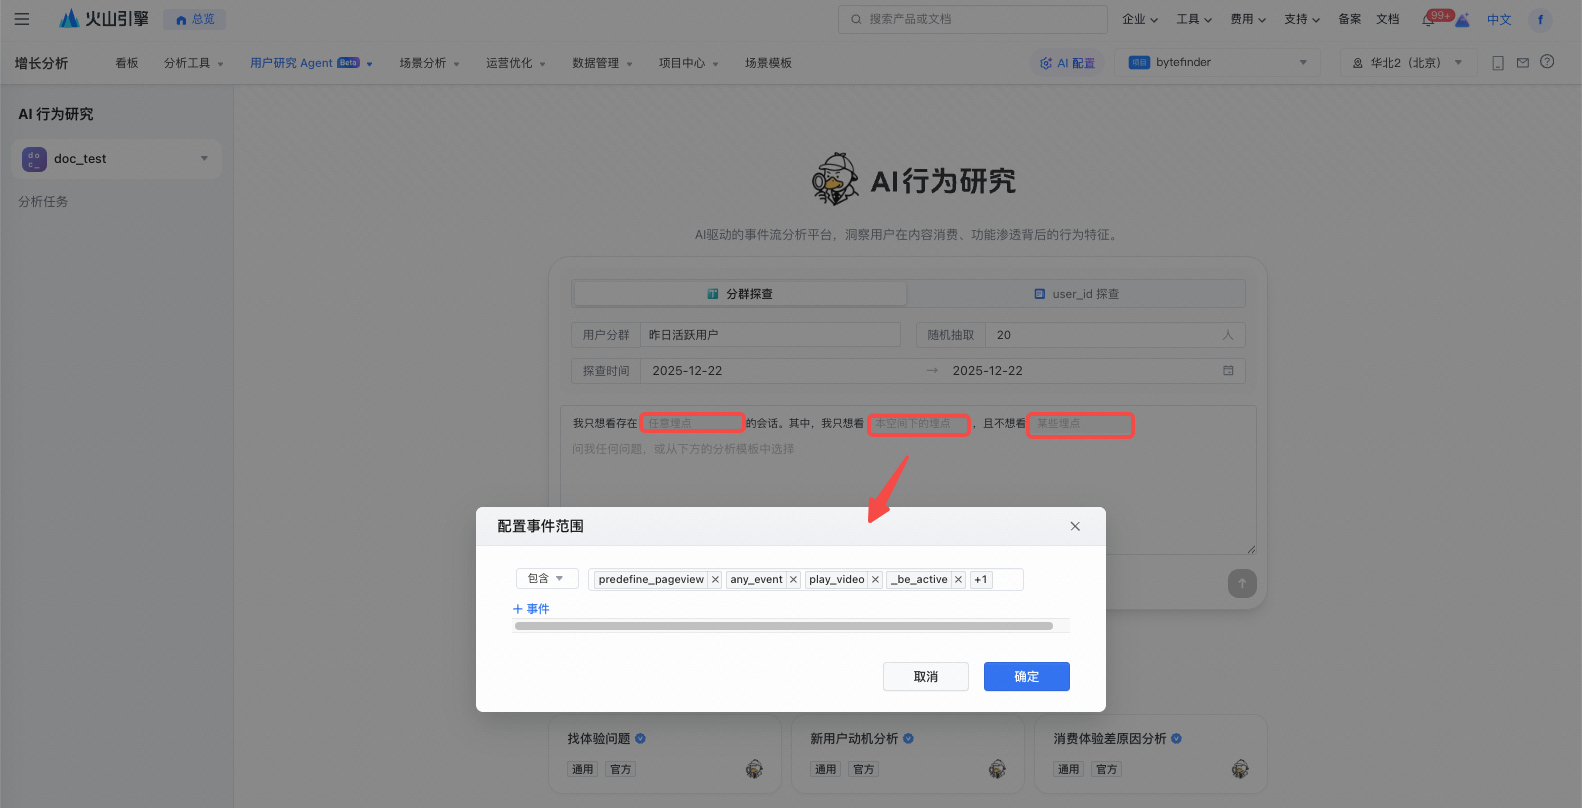Expand the 工具 menu

point(1194,19)
